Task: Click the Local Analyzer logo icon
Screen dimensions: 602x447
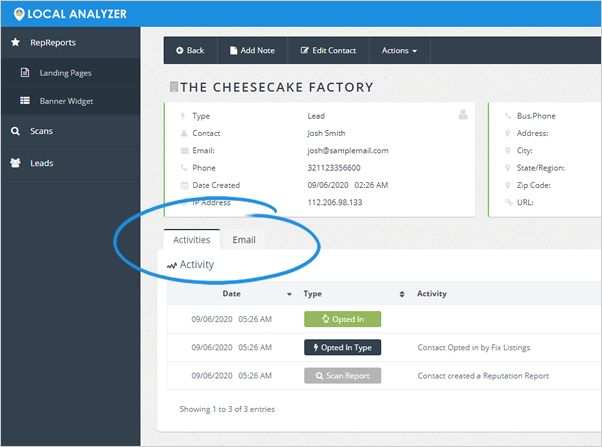Action: [19, 14]
